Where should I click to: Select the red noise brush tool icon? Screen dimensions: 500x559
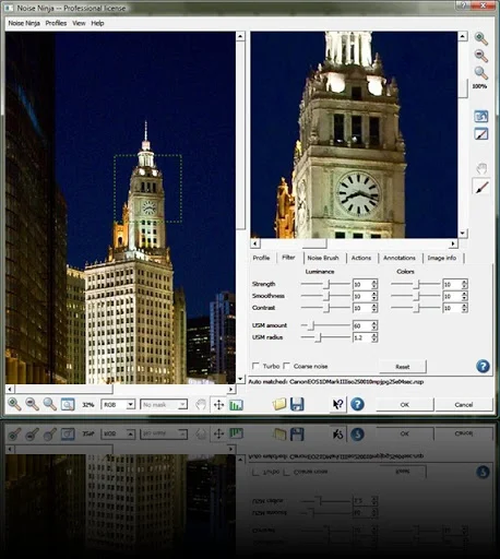481,187
